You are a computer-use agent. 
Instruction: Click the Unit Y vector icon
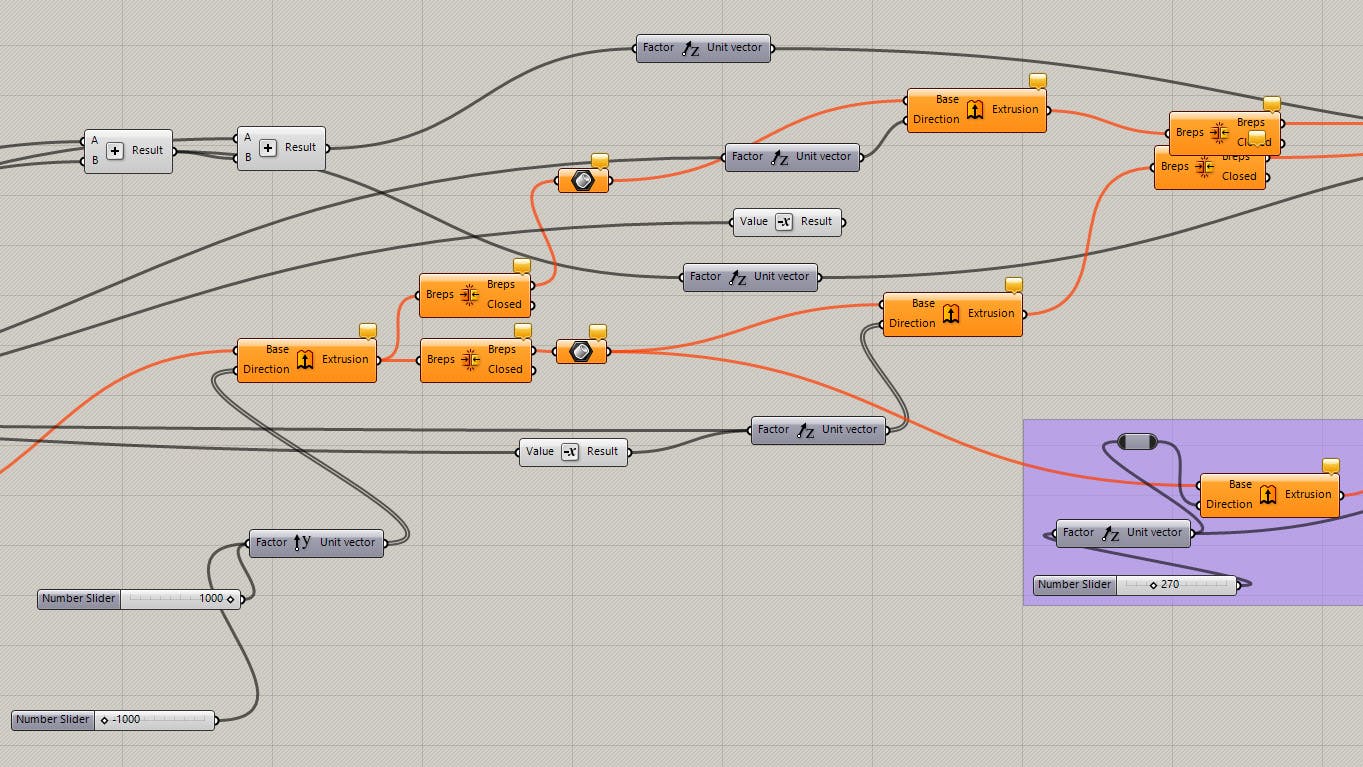point(303,543)
